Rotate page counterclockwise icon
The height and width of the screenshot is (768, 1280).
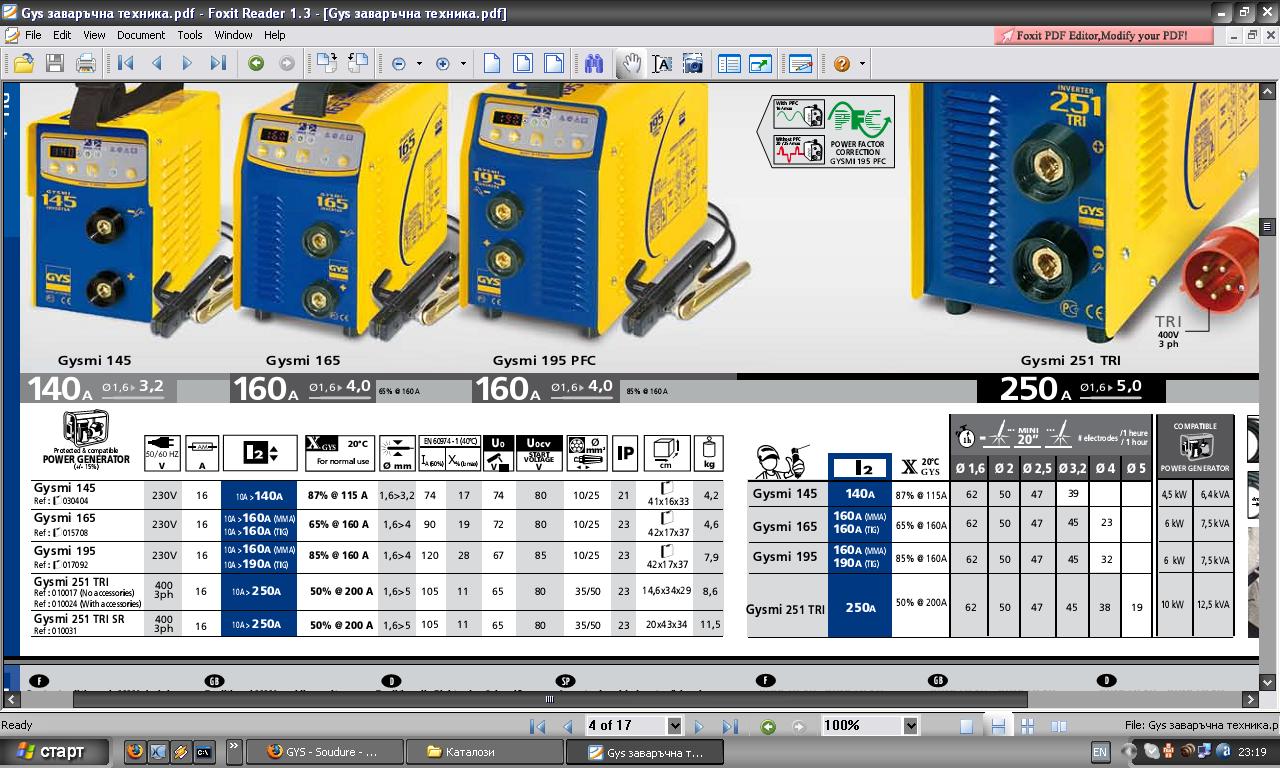358,64
